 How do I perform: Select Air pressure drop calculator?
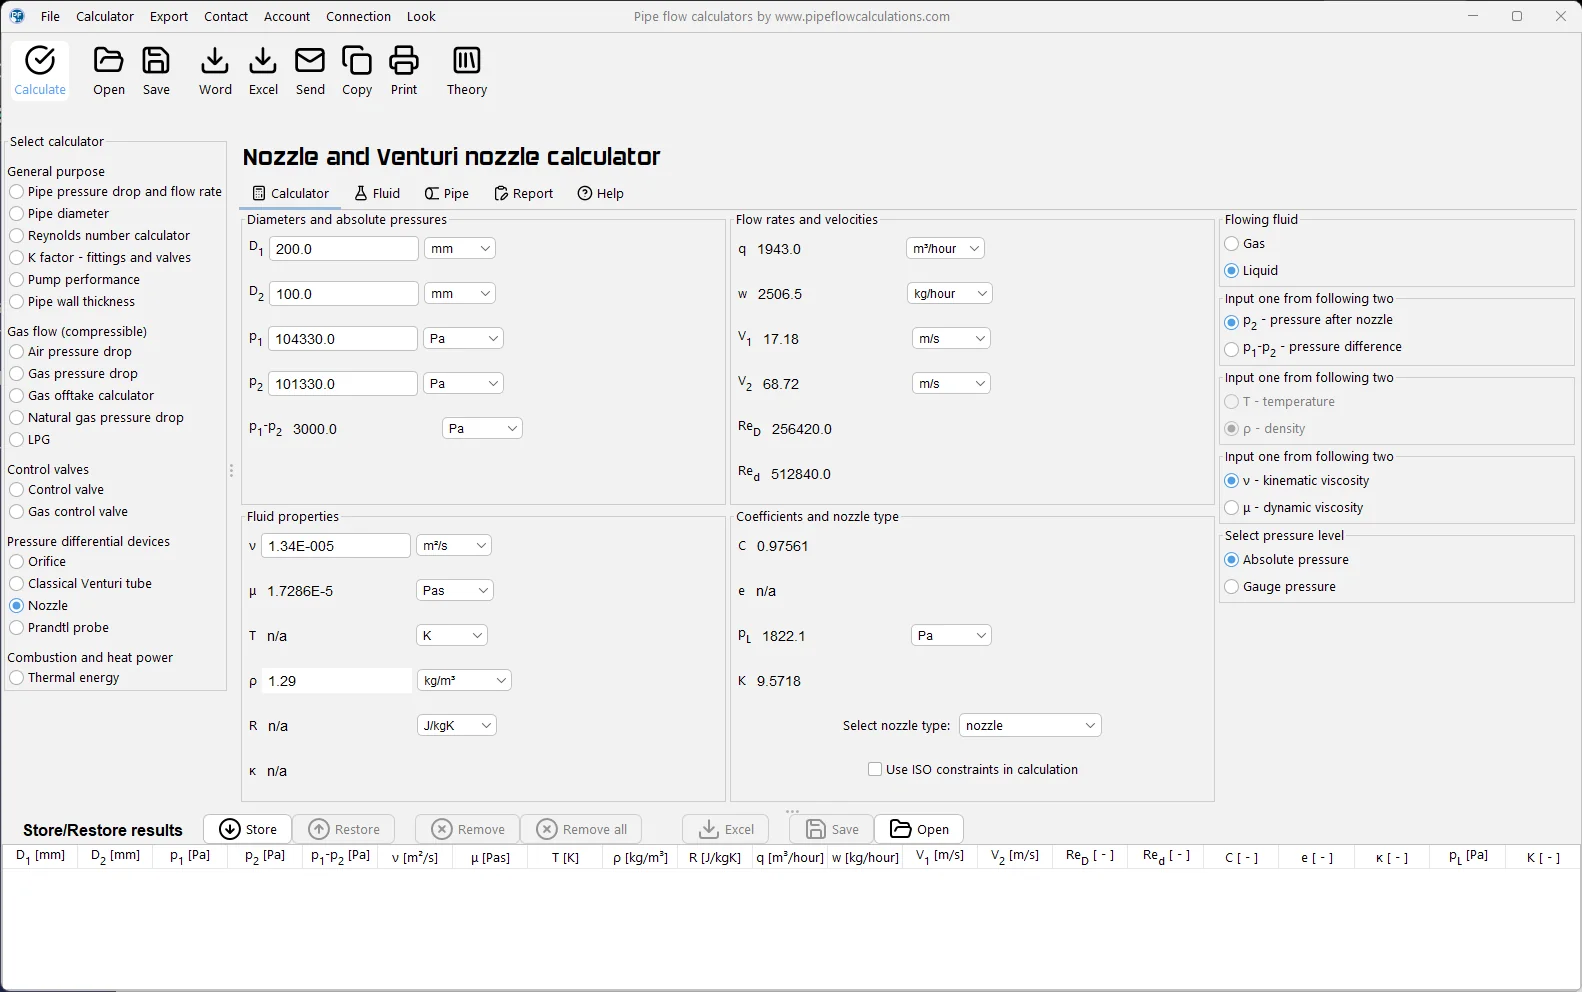[x=70, y=351]
